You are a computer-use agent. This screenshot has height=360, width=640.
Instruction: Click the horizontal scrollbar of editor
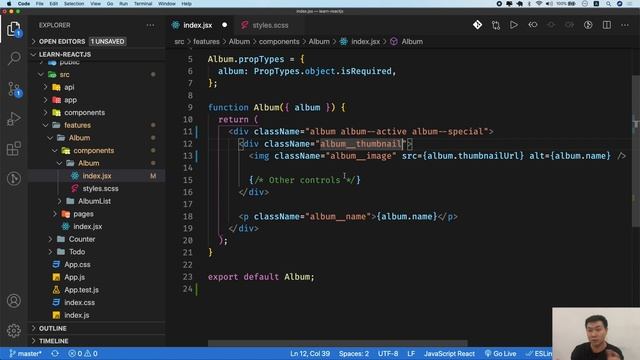click(338, 343)
